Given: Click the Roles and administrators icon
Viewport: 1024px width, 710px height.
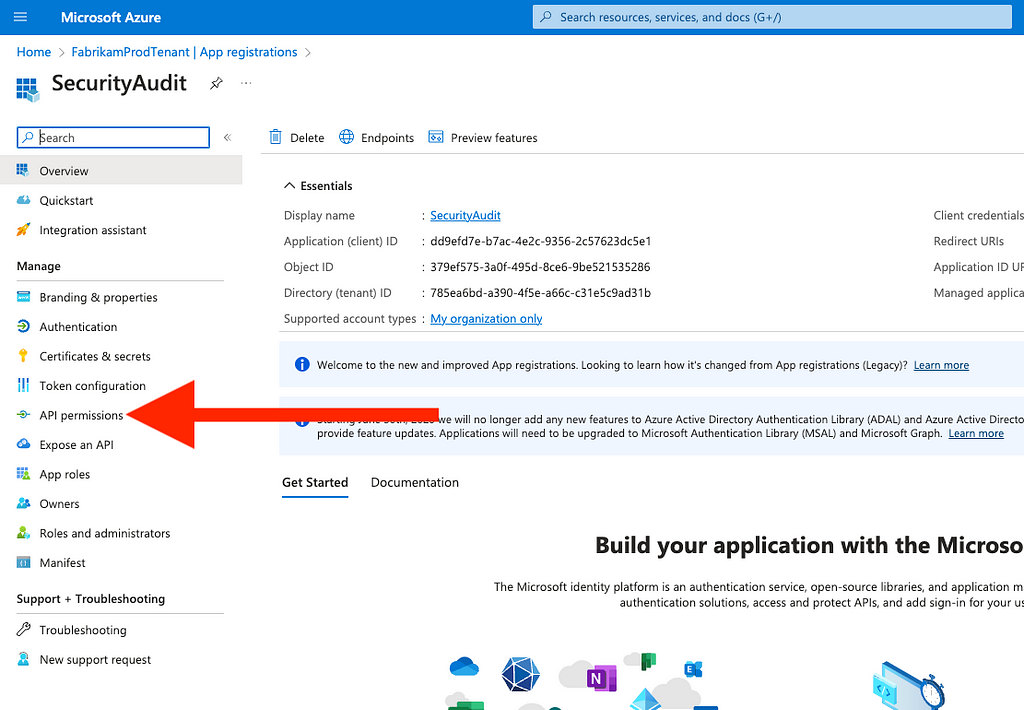Looking at the screenshot, I should [x=23, y=532].
